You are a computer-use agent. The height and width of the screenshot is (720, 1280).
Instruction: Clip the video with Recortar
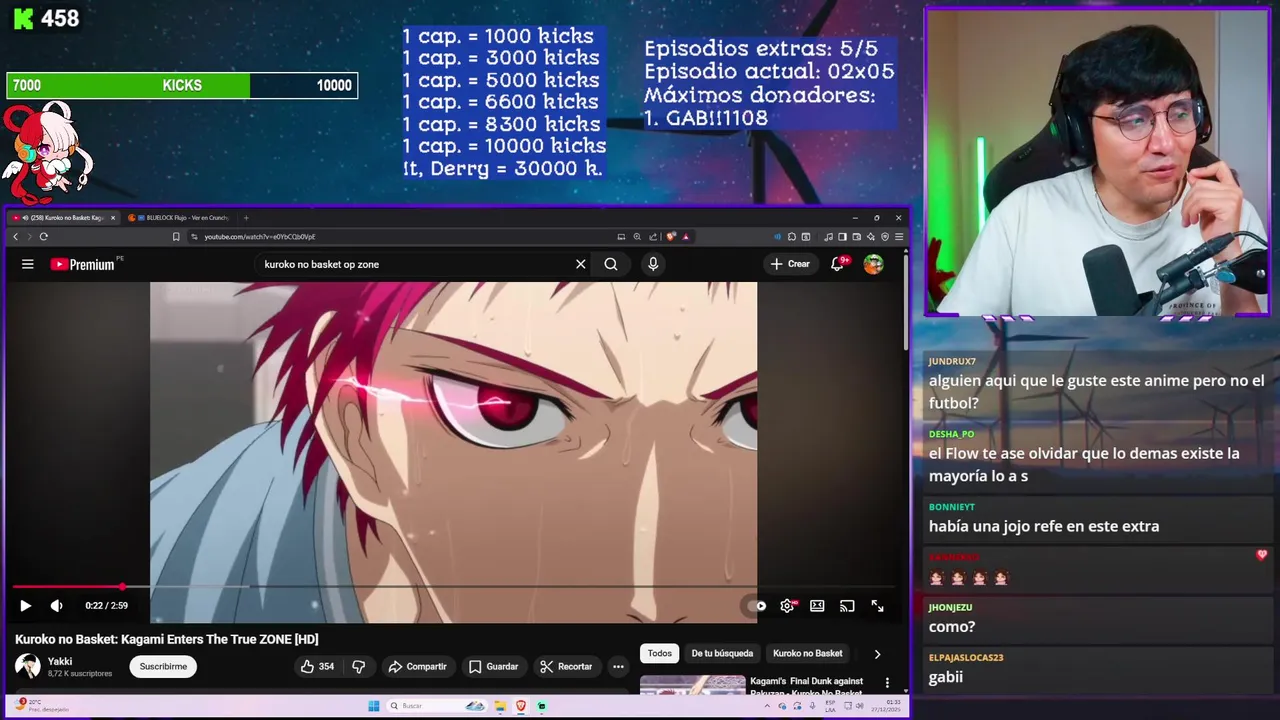pos(566,666)
